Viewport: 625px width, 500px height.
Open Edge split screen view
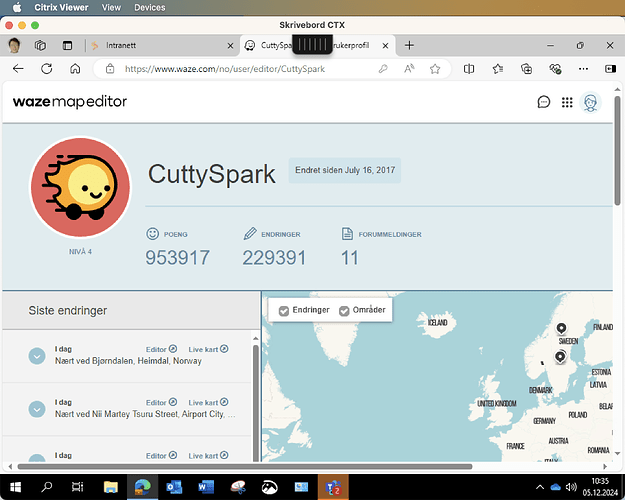pos(469,69)
